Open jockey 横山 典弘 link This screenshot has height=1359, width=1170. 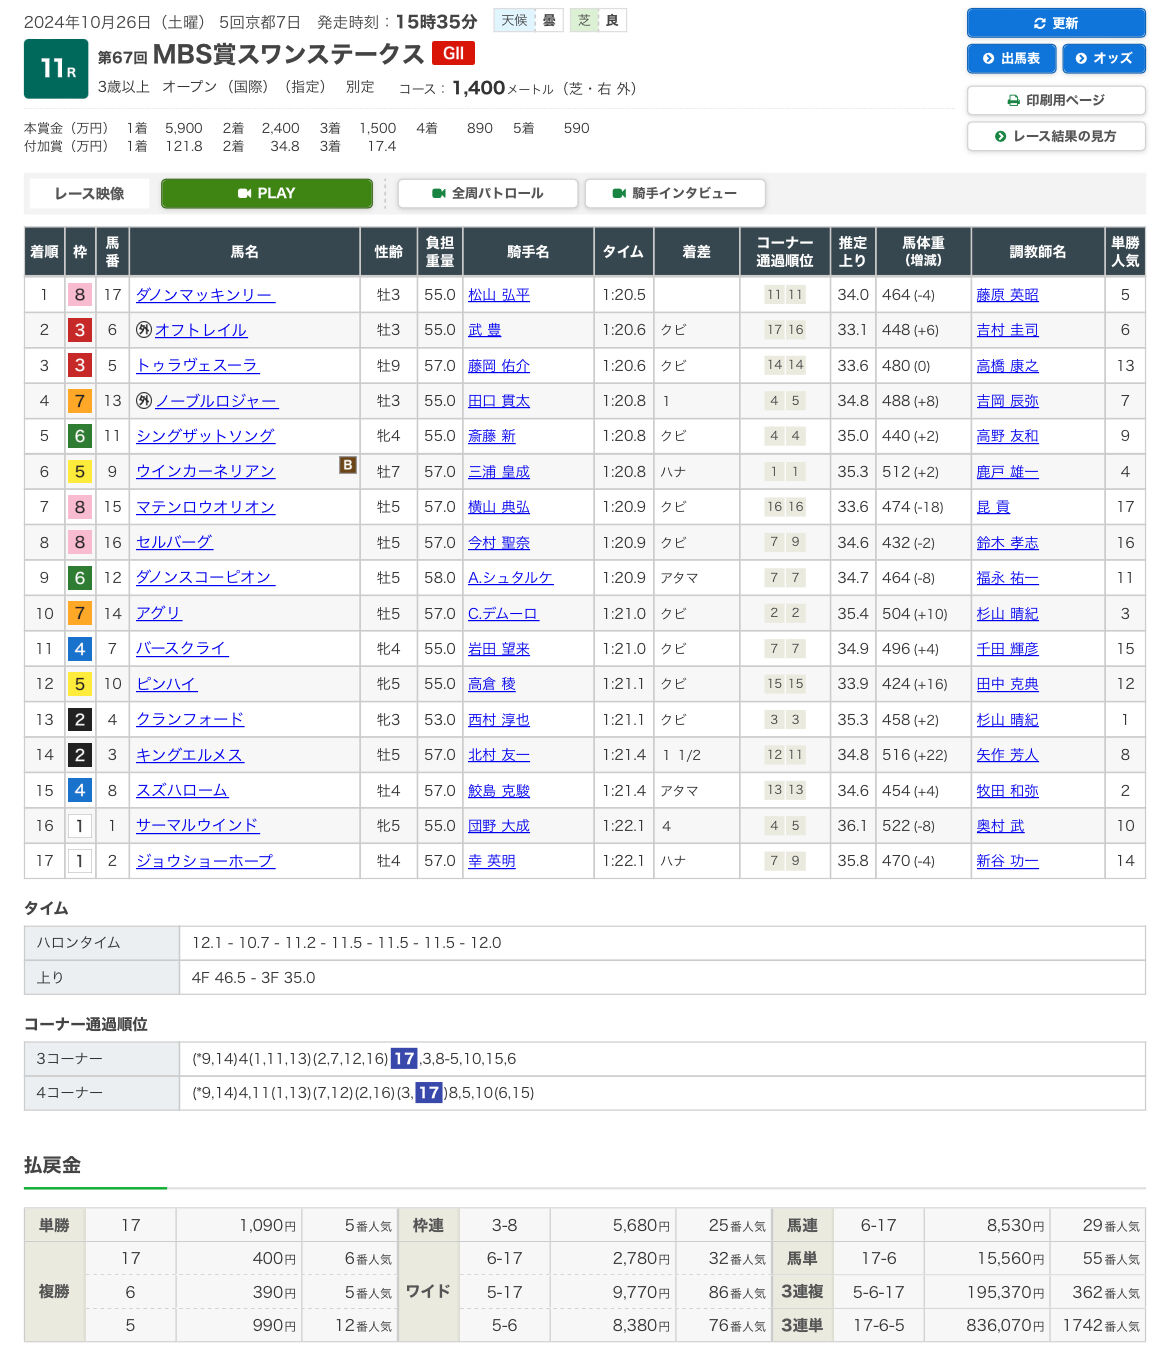pos(499,507)
